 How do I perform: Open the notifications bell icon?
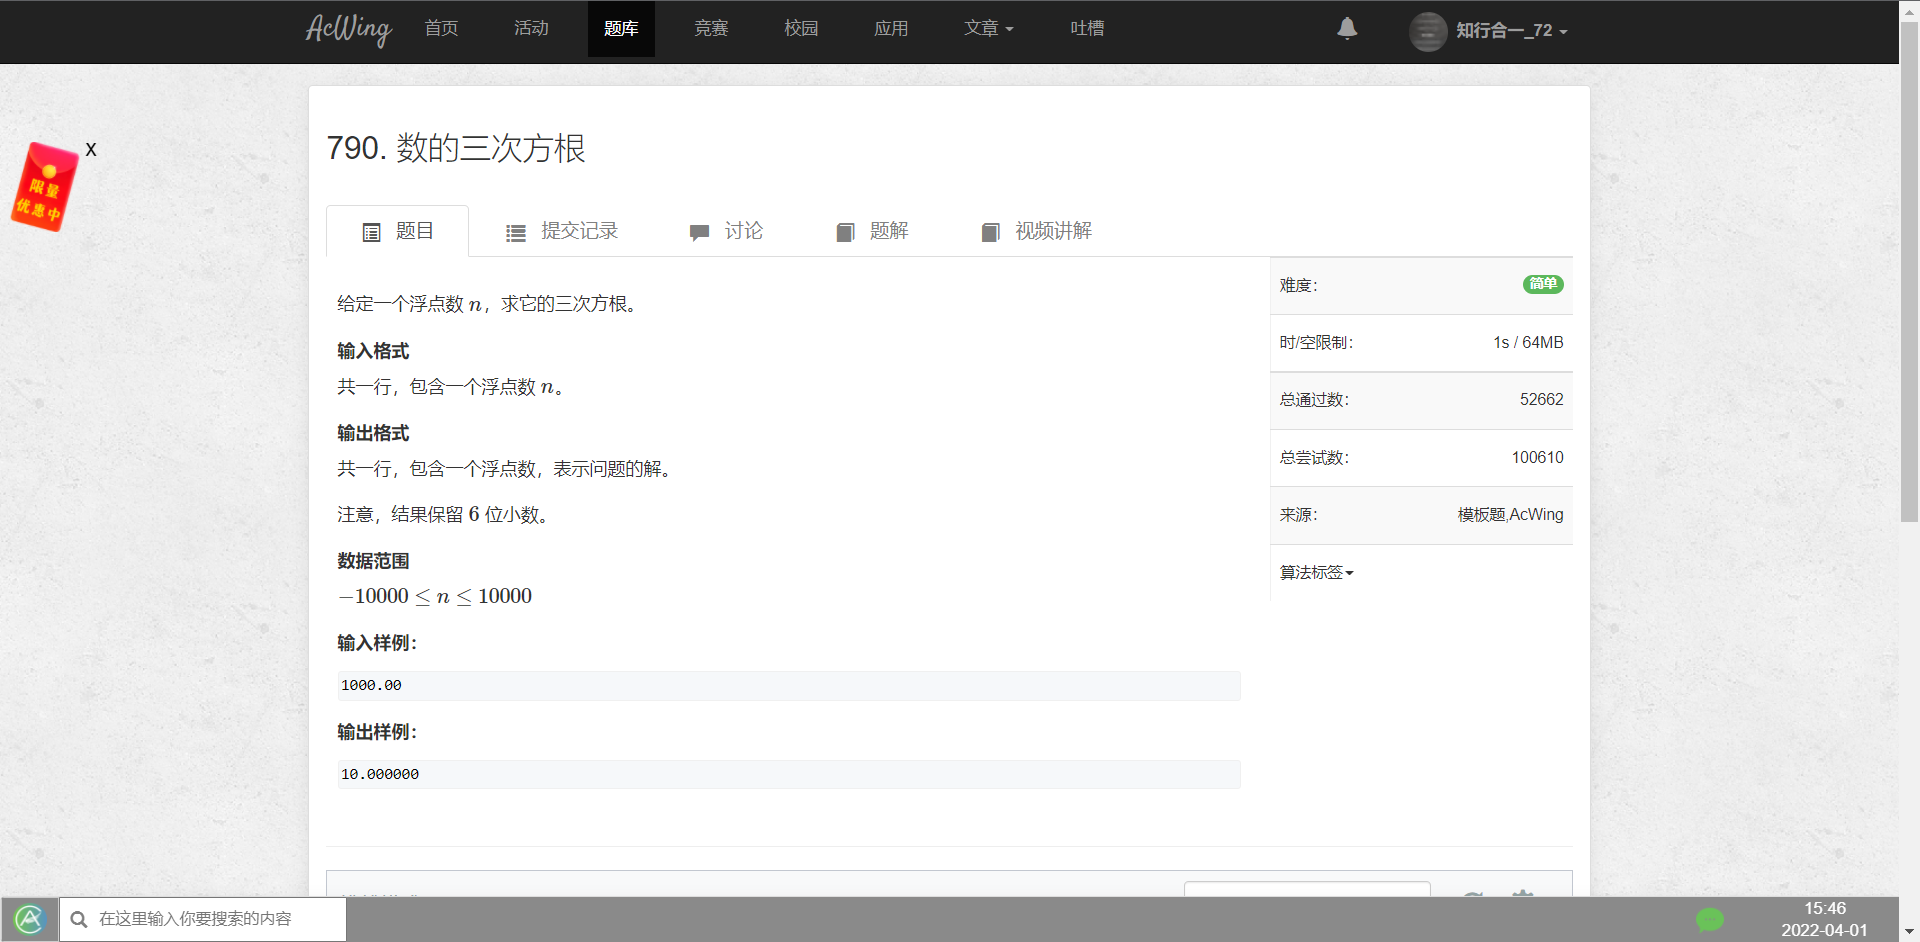[x=1347, y=29]
